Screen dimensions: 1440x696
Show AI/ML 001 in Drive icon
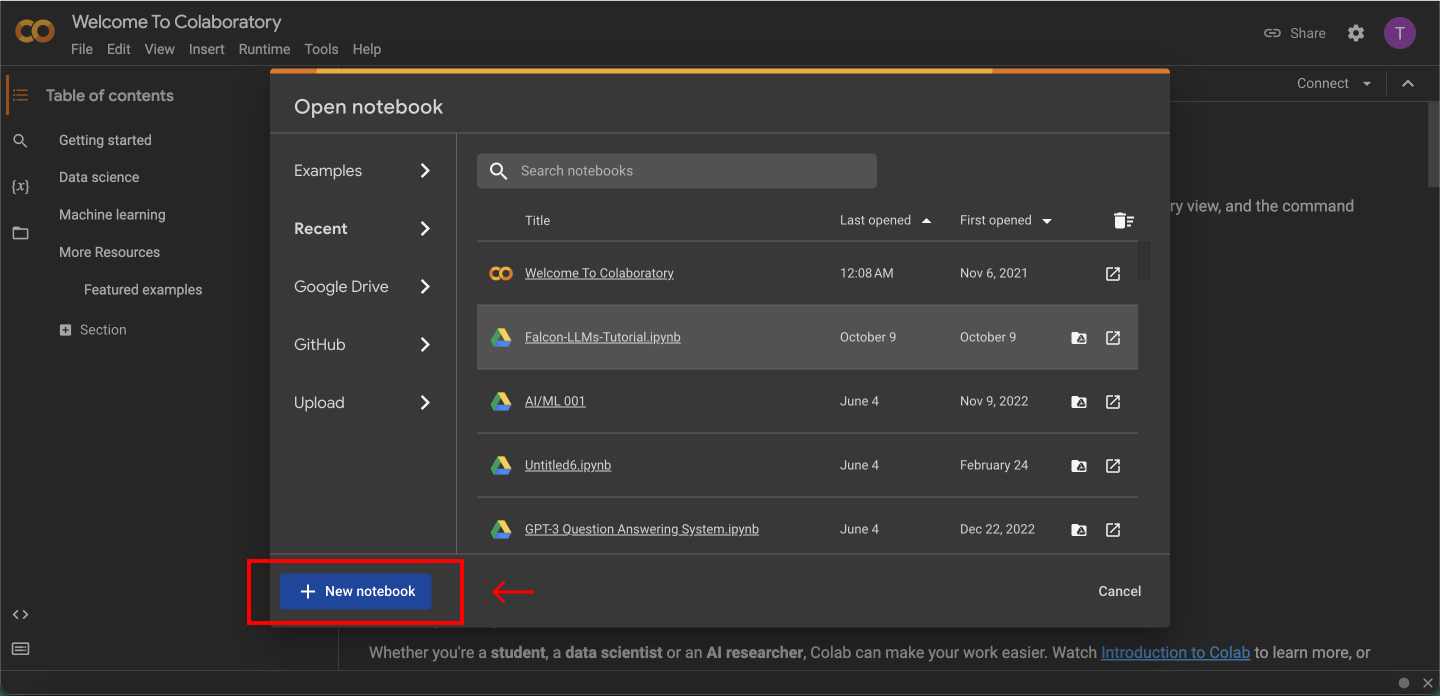click(x=1079, y=402)
